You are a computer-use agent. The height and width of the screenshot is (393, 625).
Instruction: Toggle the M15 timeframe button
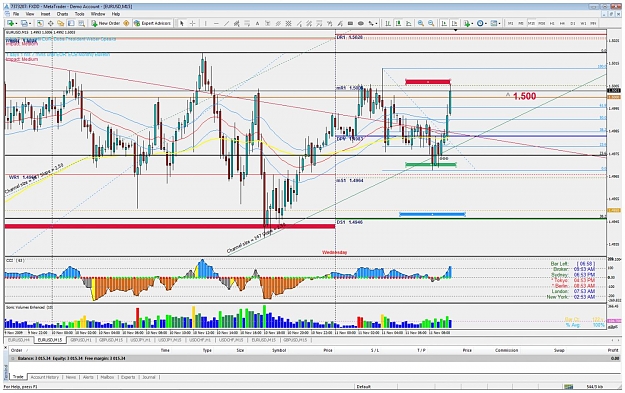click(531, 23)
